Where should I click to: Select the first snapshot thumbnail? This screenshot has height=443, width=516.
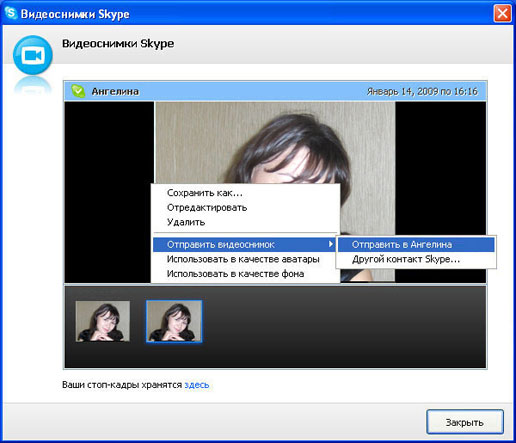[103, 321]
